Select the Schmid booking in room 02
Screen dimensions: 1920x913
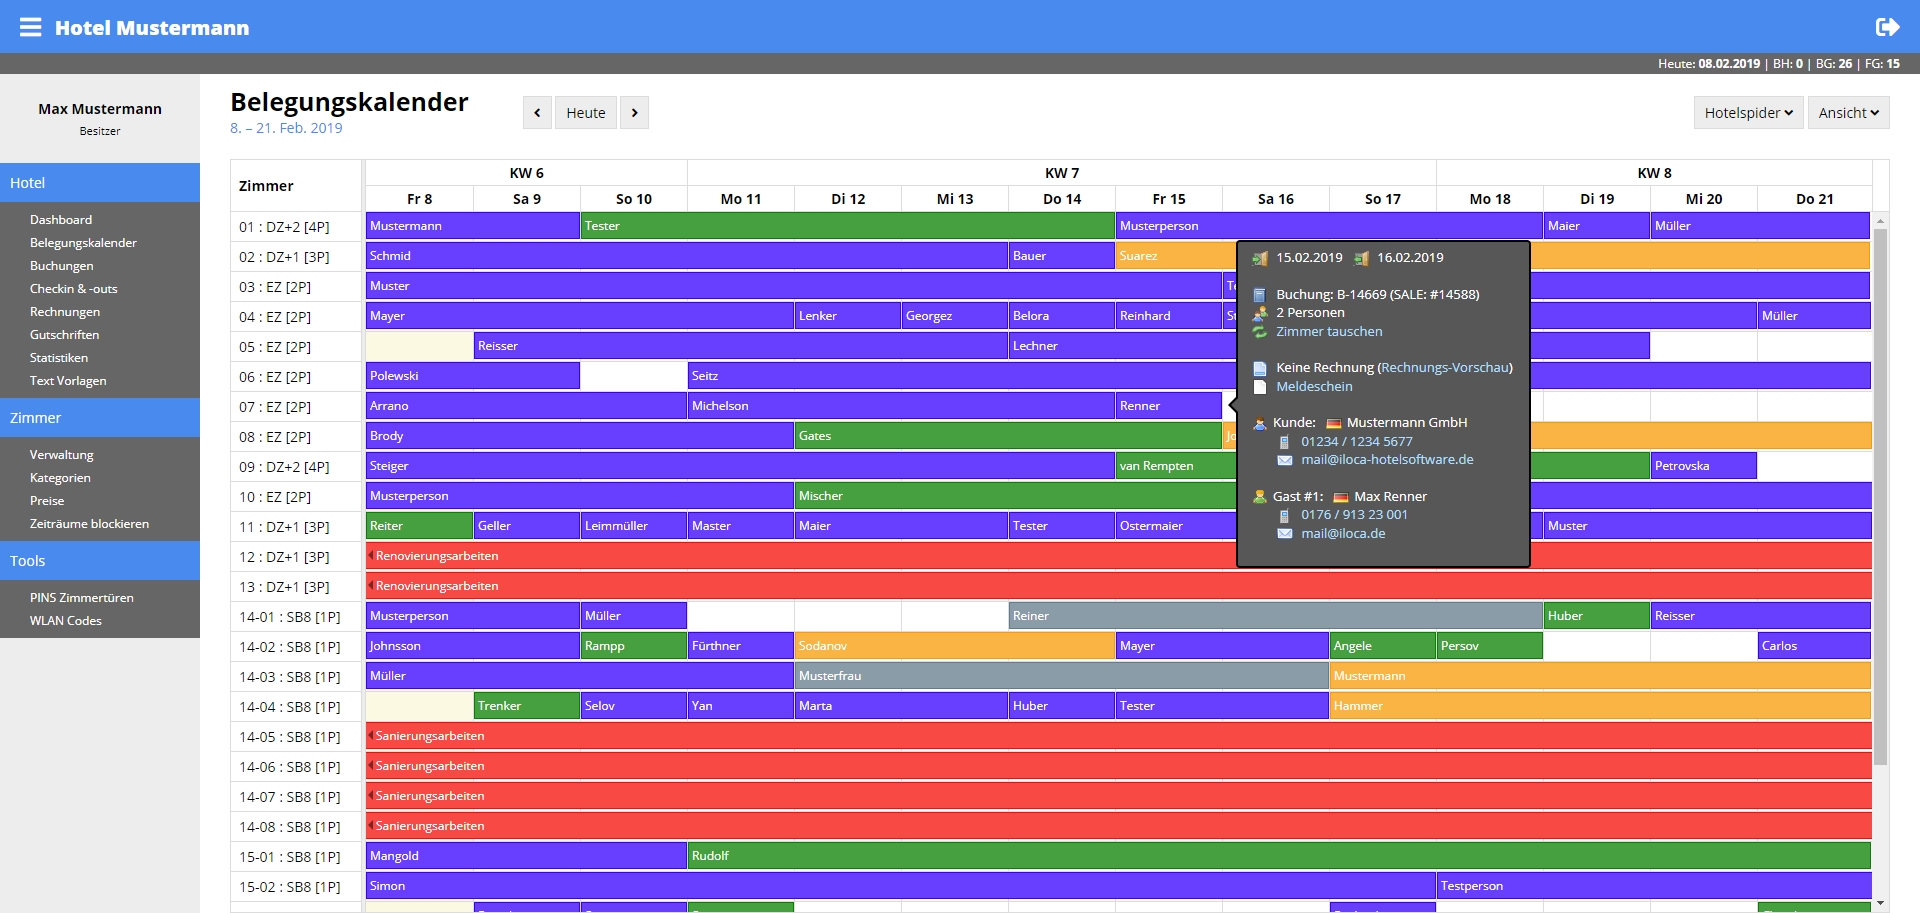pos(687,256)
